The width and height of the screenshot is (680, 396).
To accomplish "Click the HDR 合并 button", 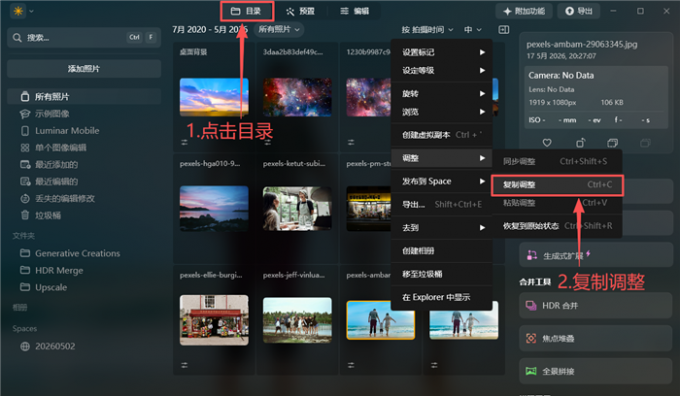I will [595, 306].
